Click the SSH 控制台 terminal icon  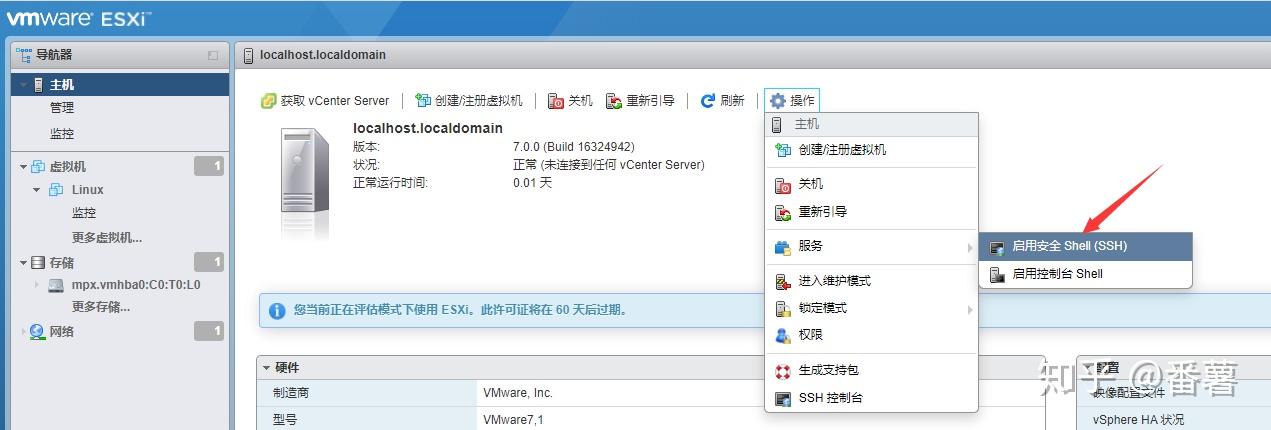click(784, 398)
